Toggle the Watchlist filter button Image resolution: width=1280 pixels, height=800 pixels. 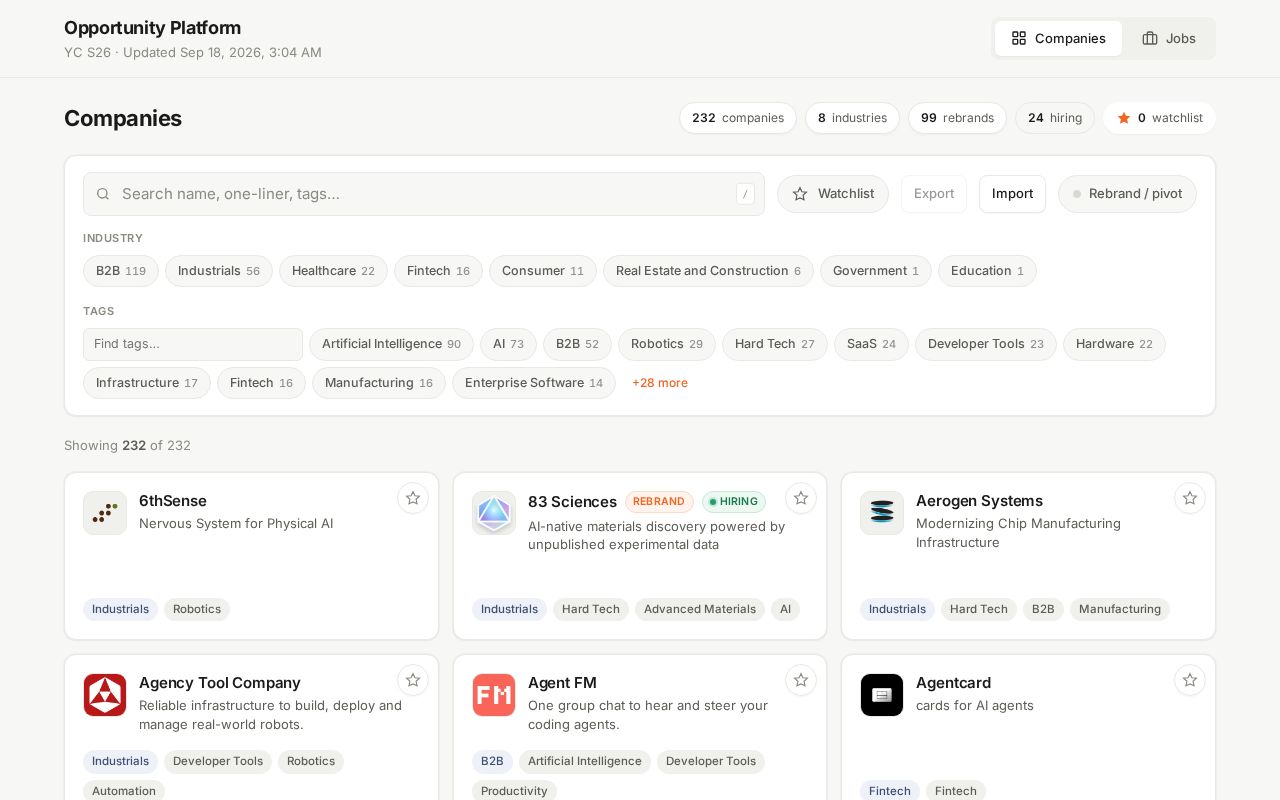[x=833, y=194]
